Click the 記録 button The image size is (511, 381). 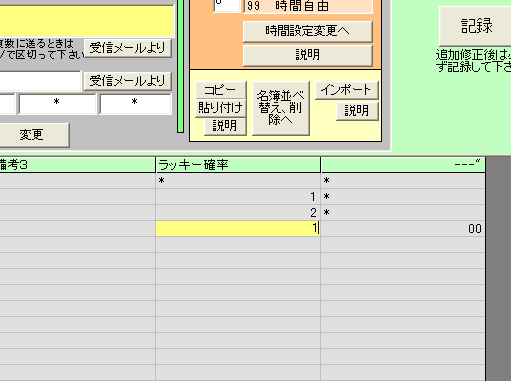(476, 26)
